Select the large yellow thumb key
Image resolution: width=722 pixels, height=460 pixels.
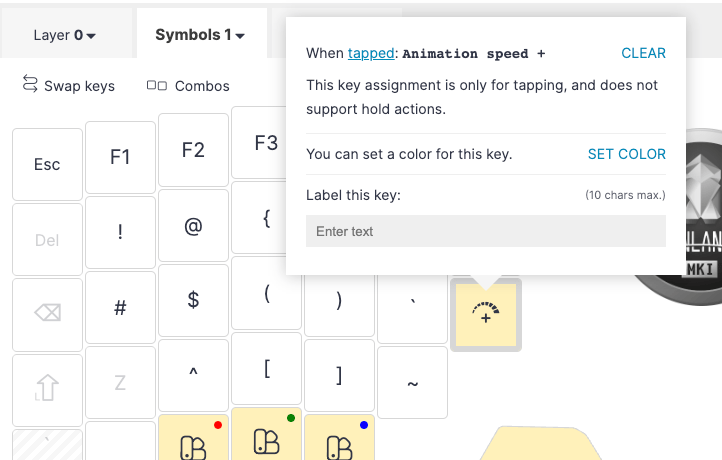[541, 443]
